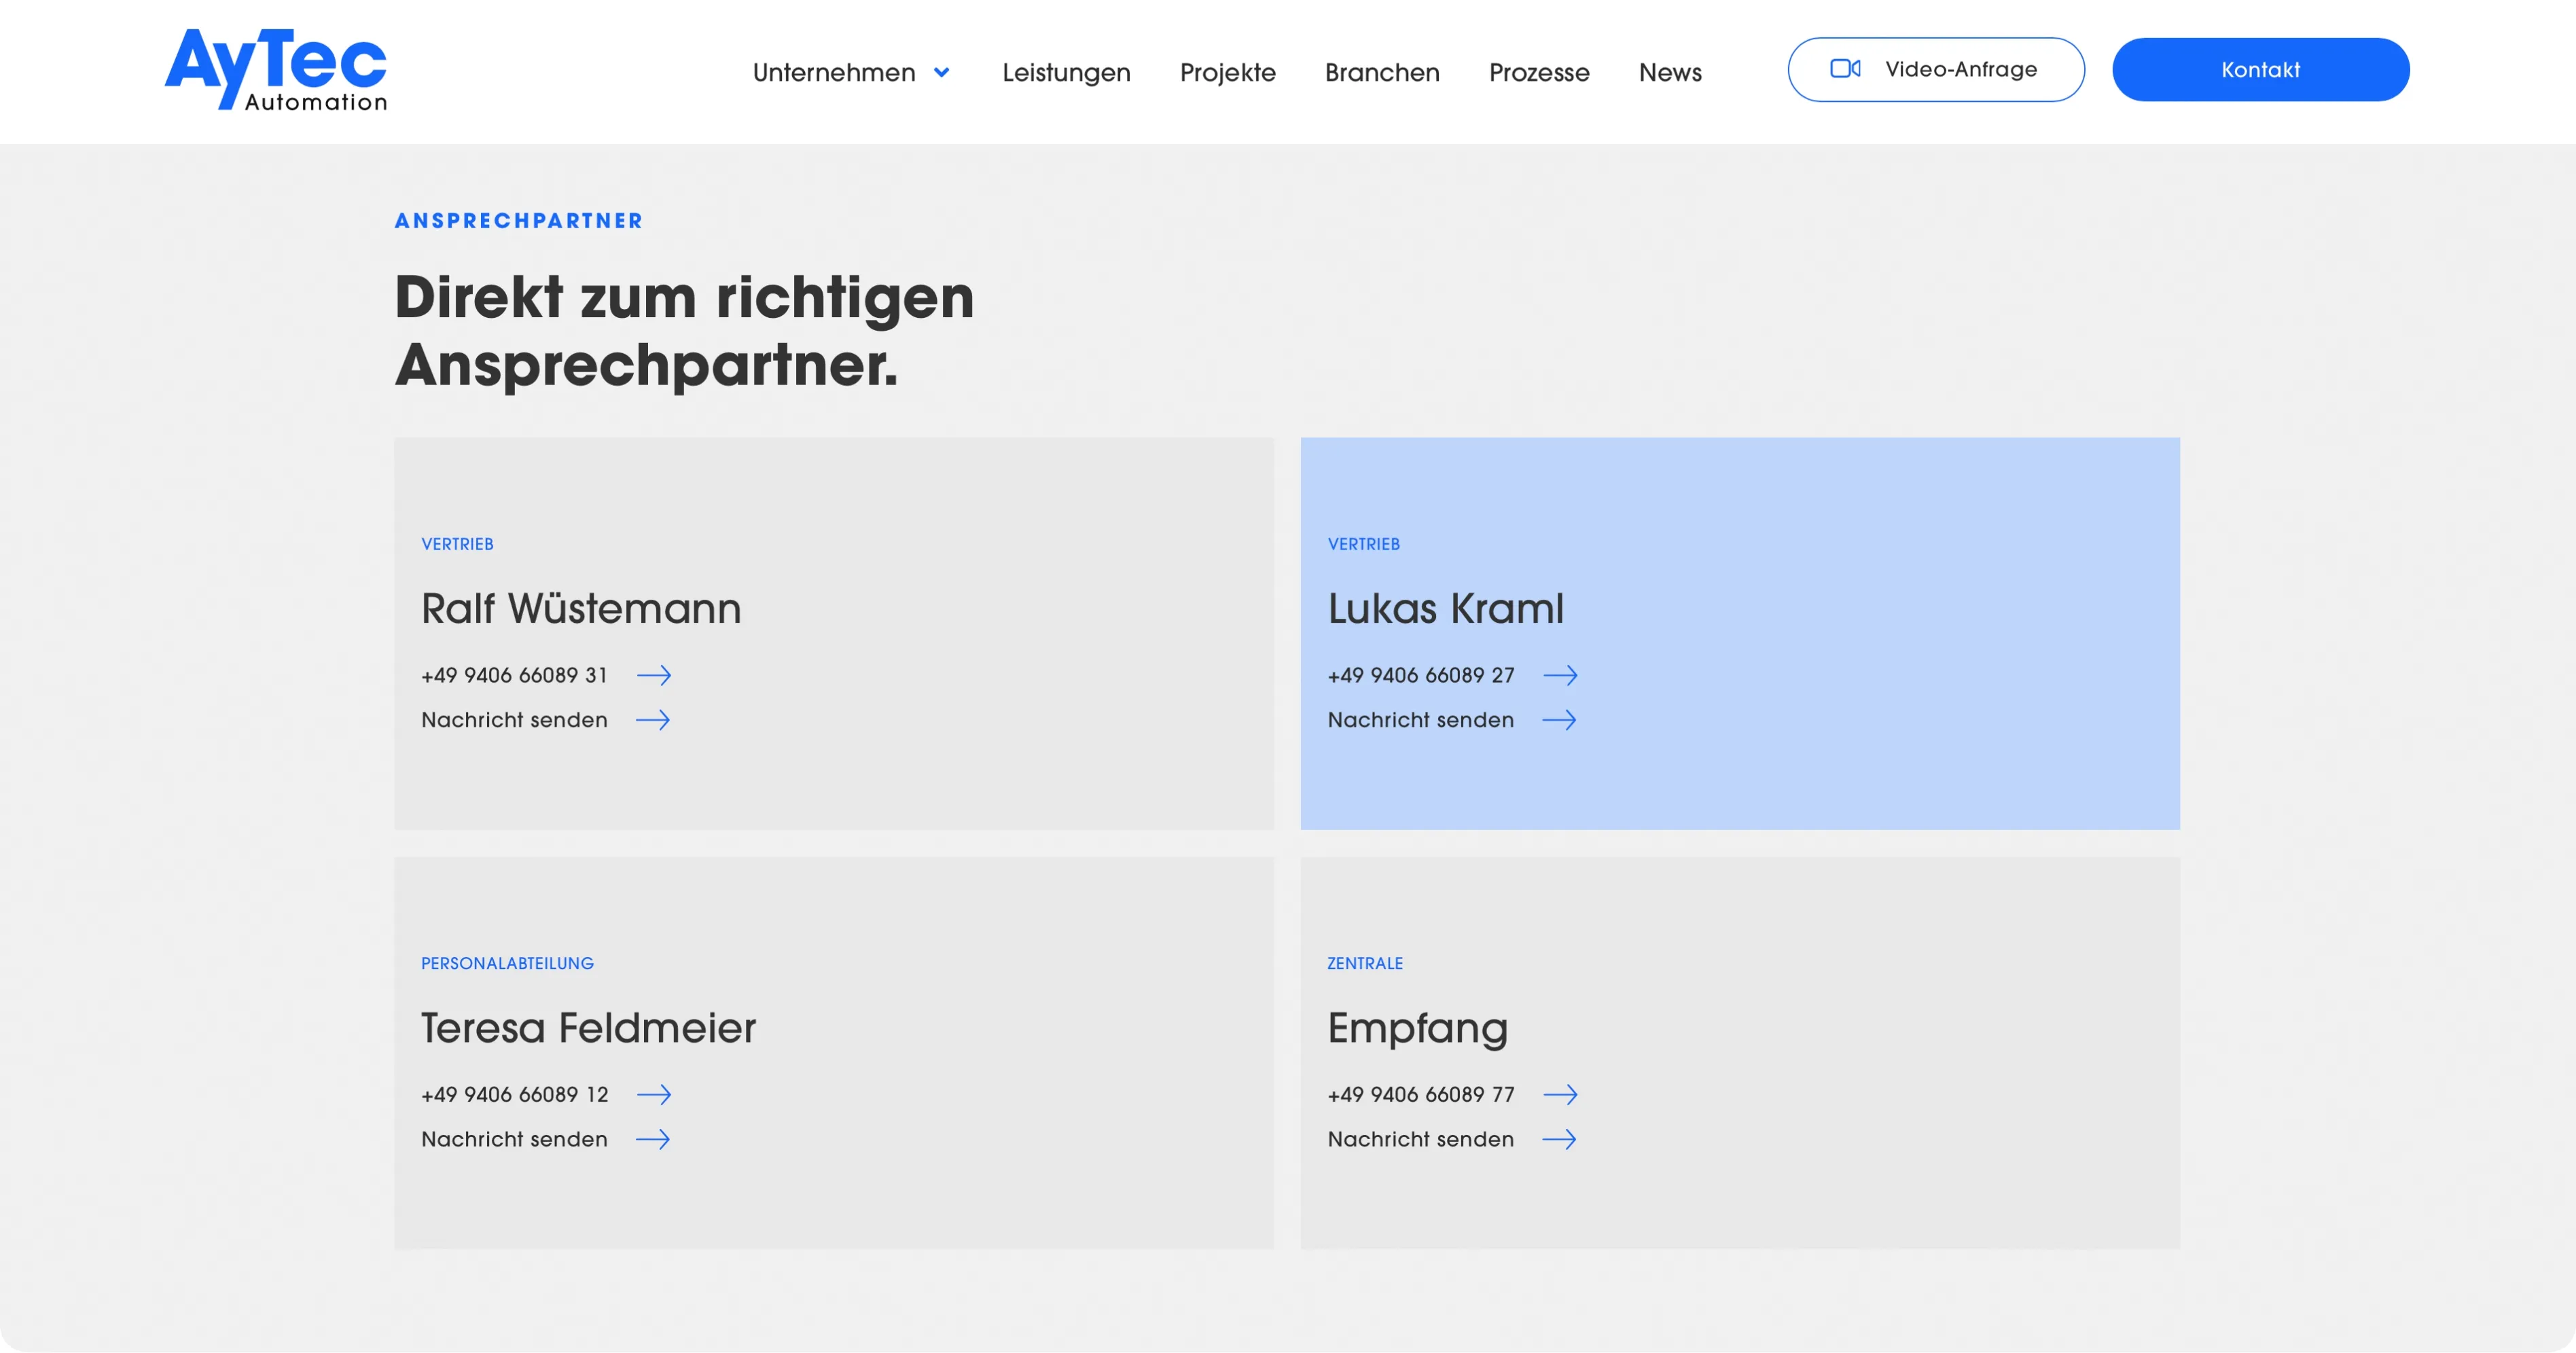
Task: Click arrow beside Empfang's Nachricht senden
Action: 1559,1140
